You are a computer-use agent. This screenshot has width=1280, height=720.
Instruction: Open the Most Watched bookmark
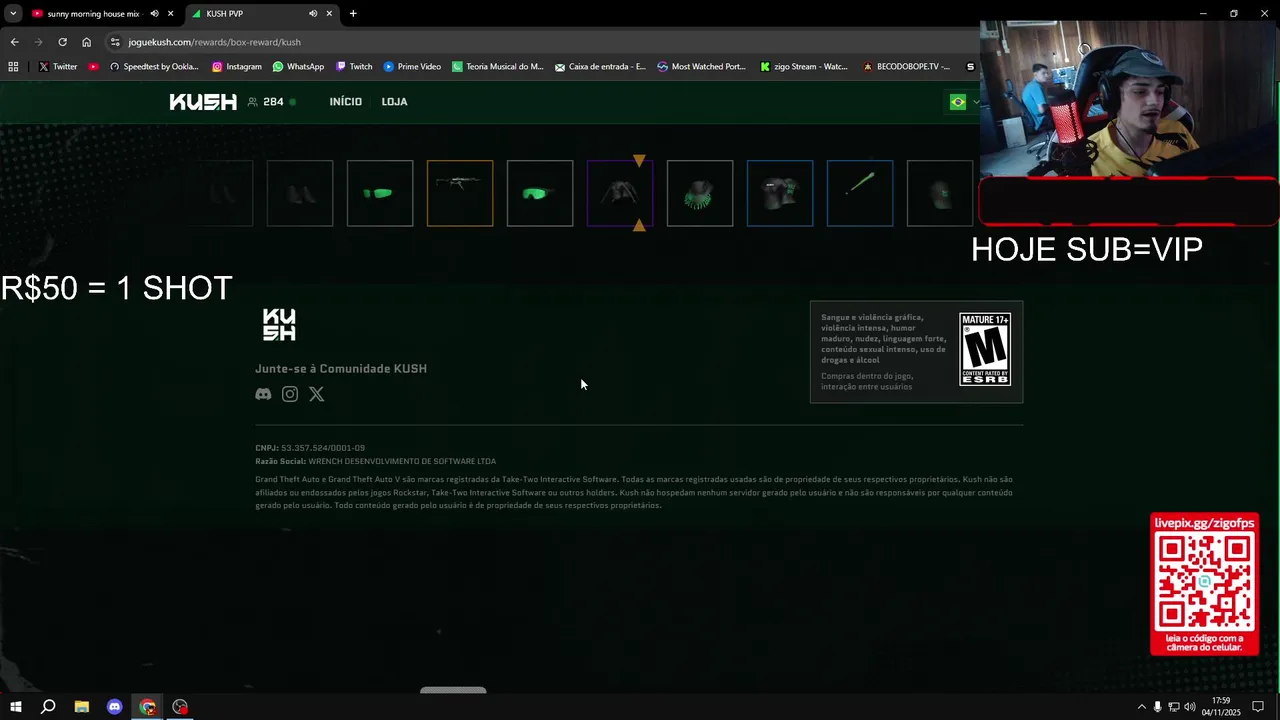point(701,67)
